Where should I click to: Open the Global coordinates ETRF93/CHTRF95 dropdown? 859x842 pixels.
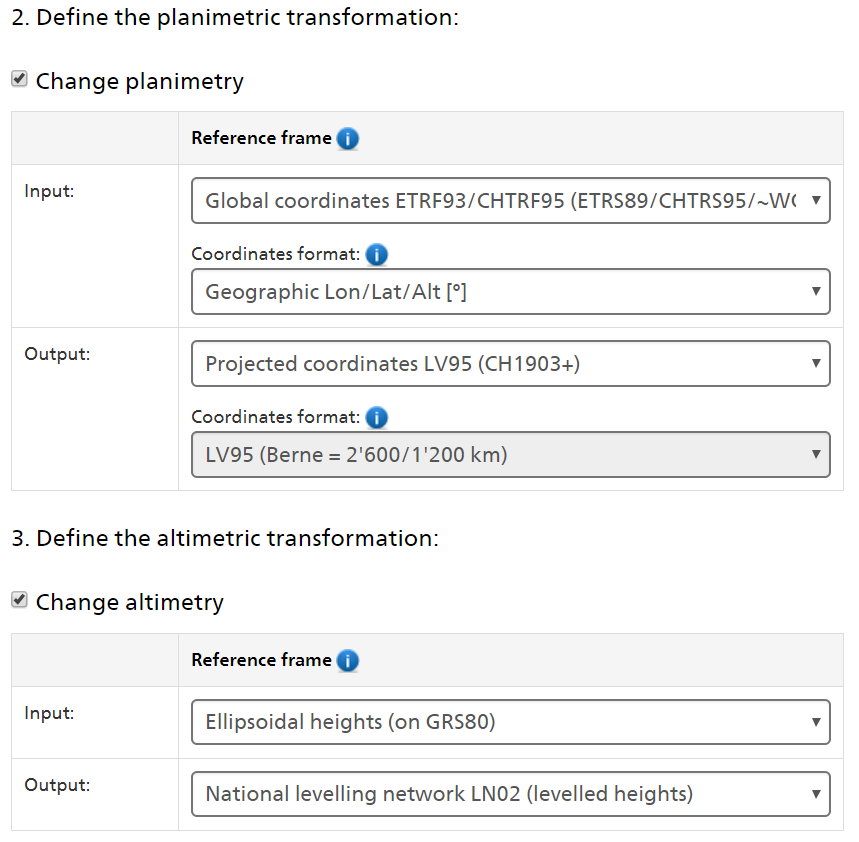(510, 201)
